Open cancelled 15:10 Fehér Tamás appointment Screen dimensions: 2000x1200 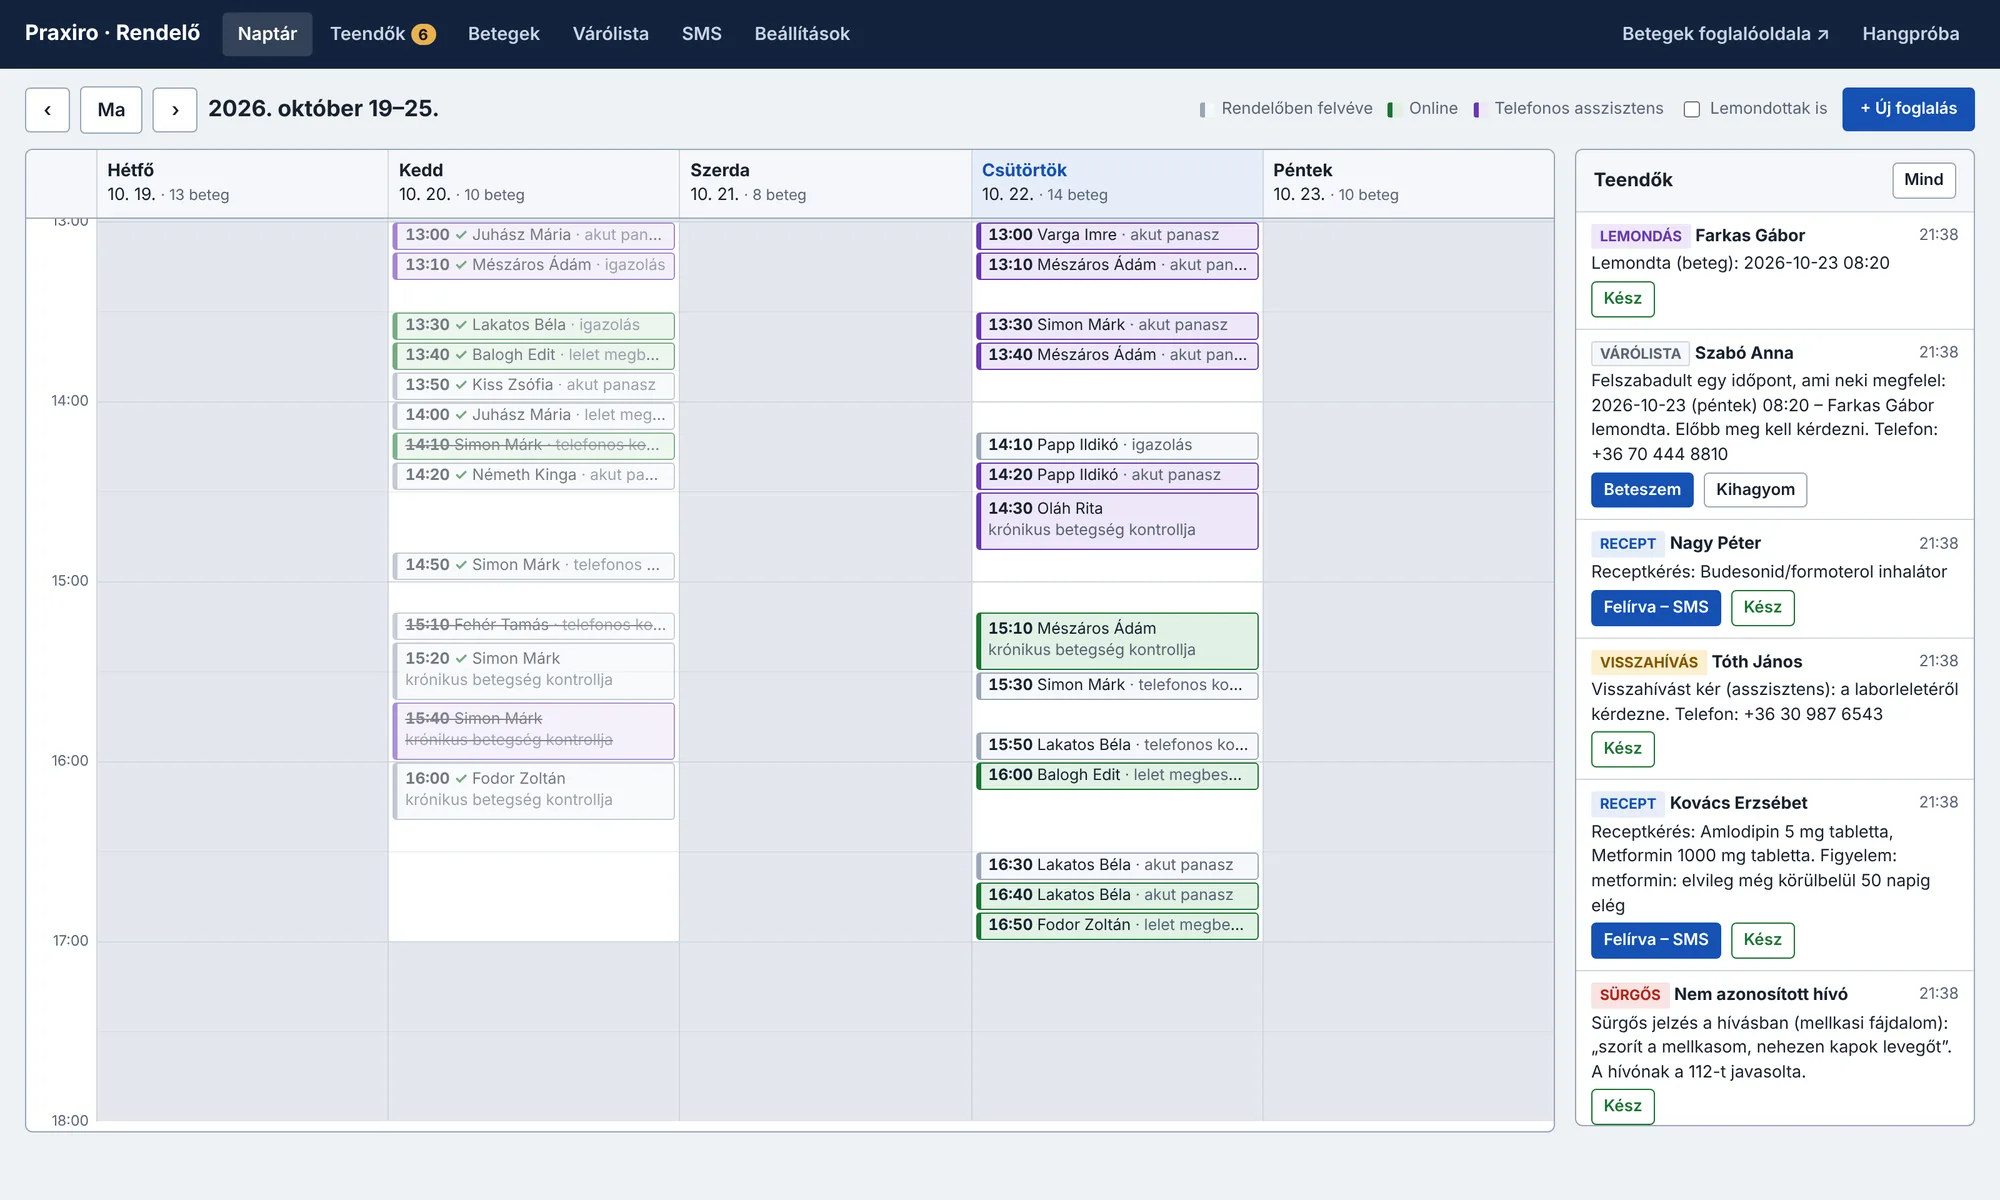534,626
